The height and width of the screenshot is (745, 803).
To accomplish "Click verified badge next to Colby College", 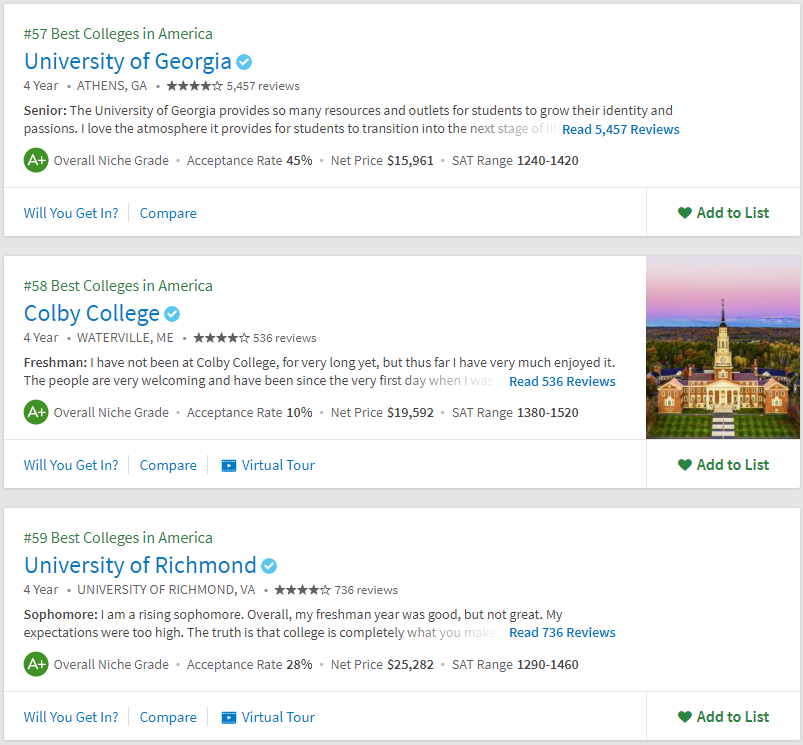I will click(172, 314).
